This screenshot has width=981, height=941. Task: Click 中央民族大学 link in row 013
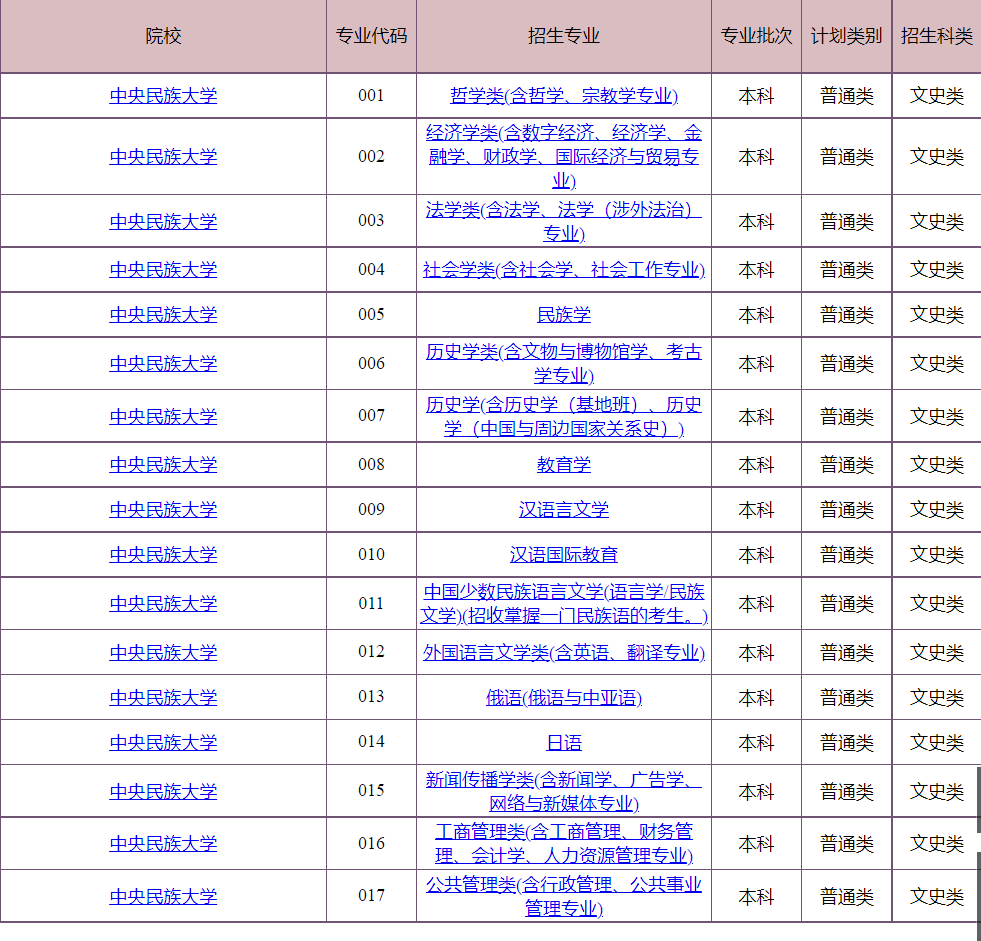(x=163, y=698)
